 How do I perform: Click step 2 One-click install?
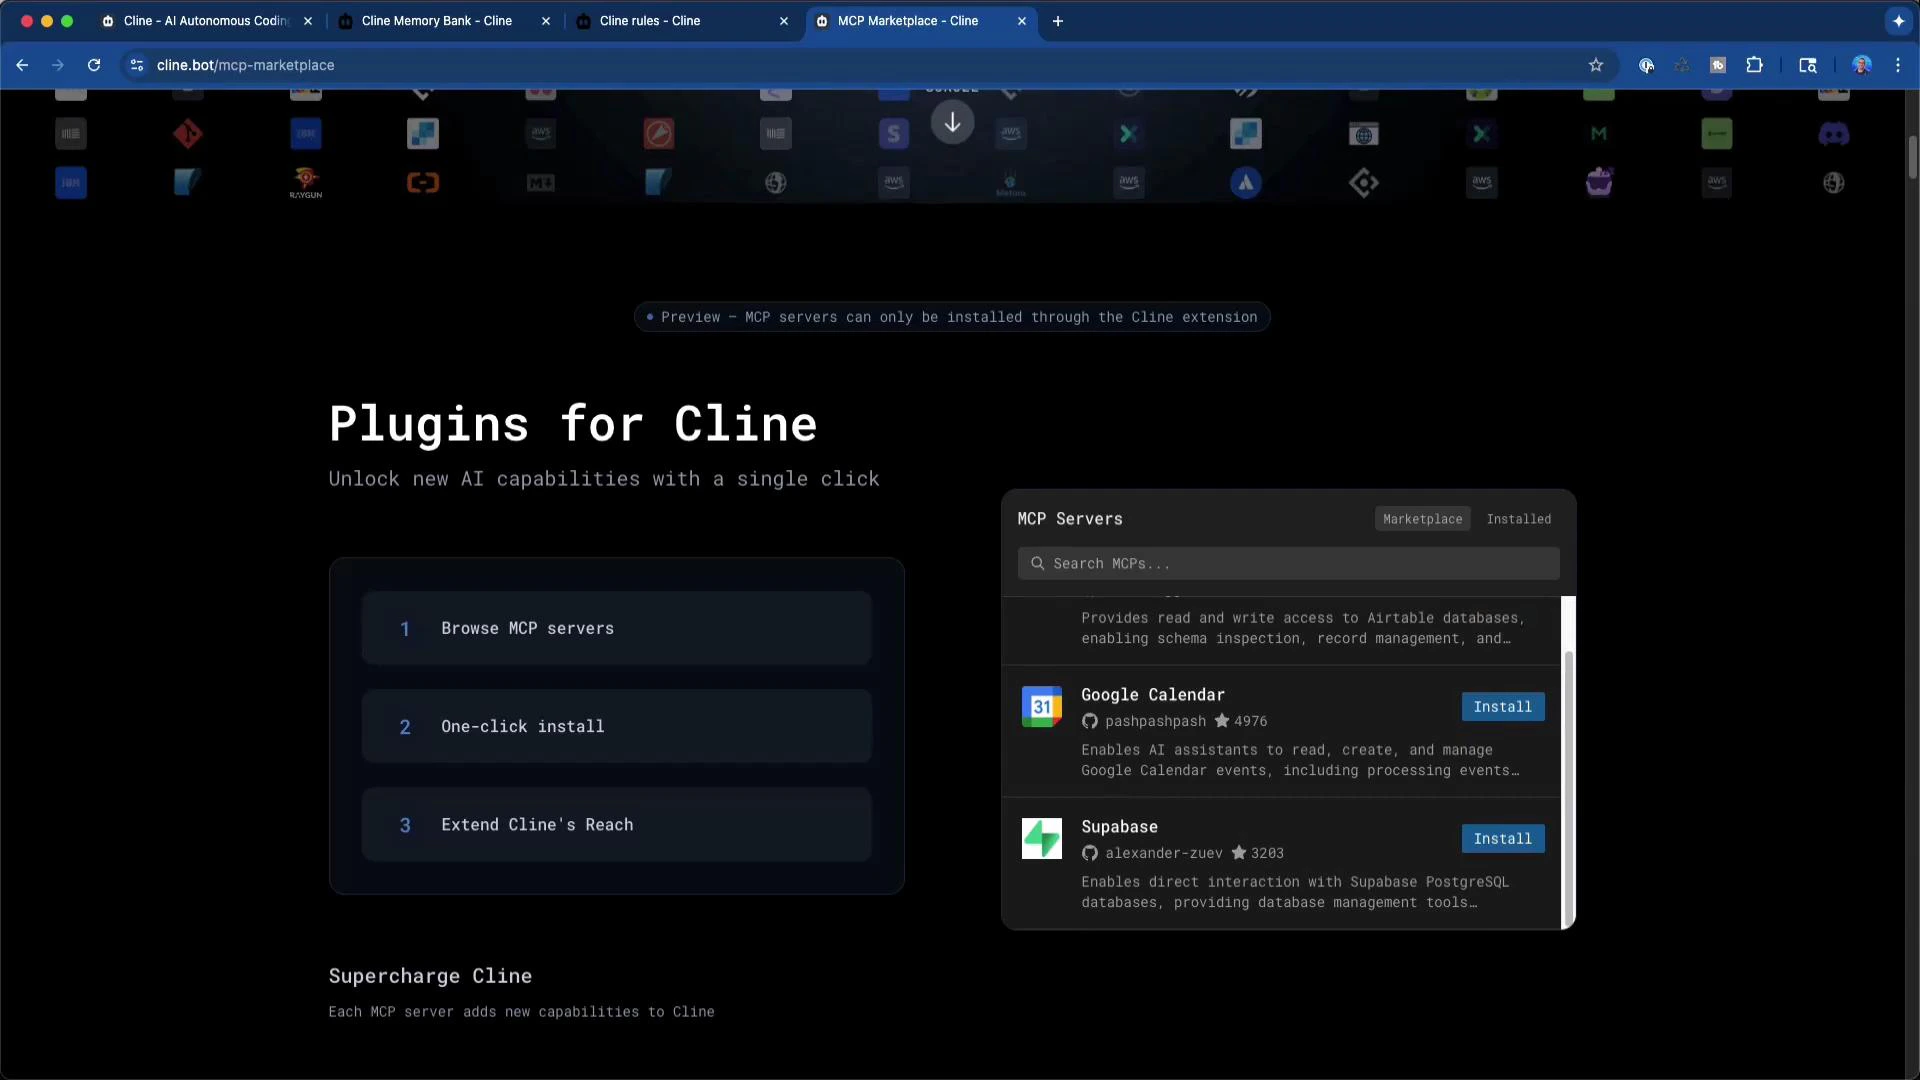click(x=616, y=726)
